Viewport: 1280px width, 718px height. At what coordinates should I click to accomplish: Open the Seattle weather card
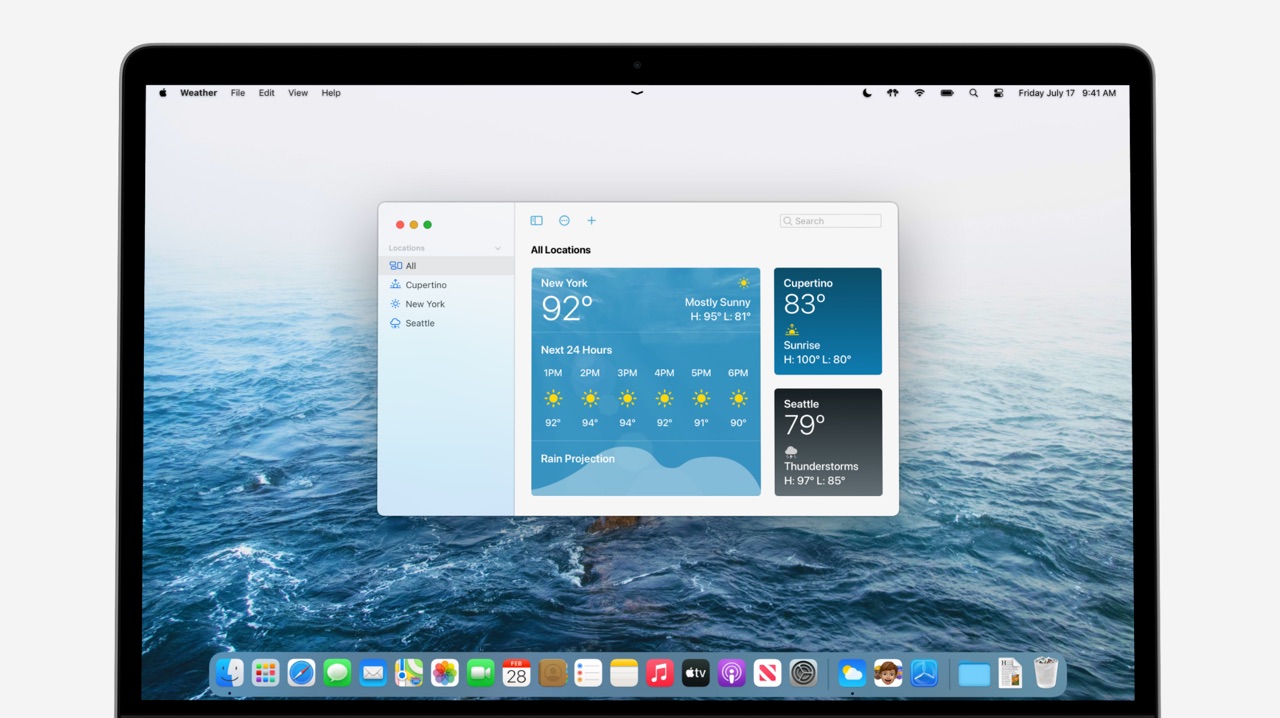(828, 442)
